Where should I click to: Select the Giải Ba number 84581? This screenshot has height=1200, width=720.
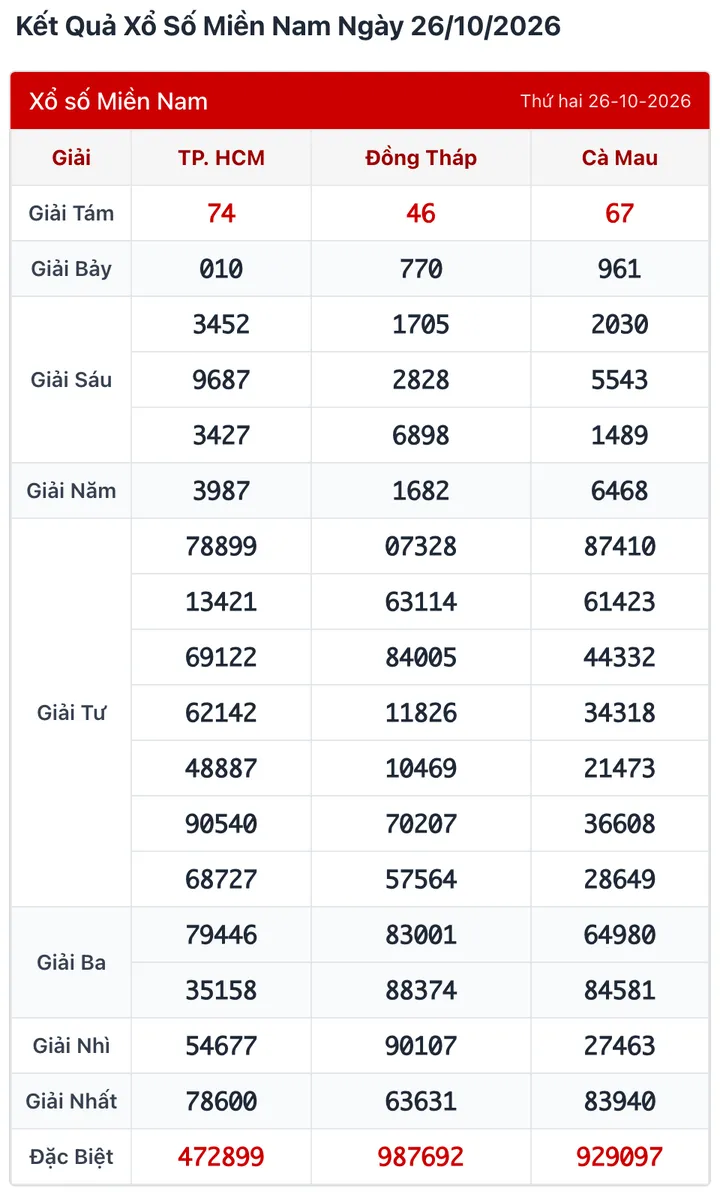point(620,990)
